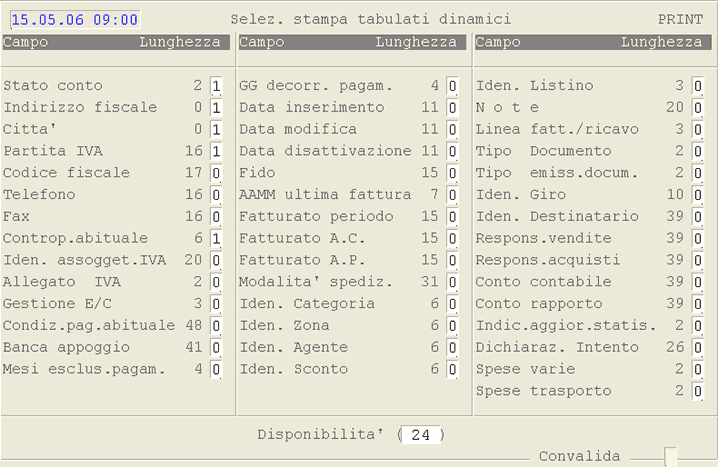This screenshot has width=718, height=467.
Task: Select the Linea fatt./ricavo flag field
Action: tap(697, 130)
